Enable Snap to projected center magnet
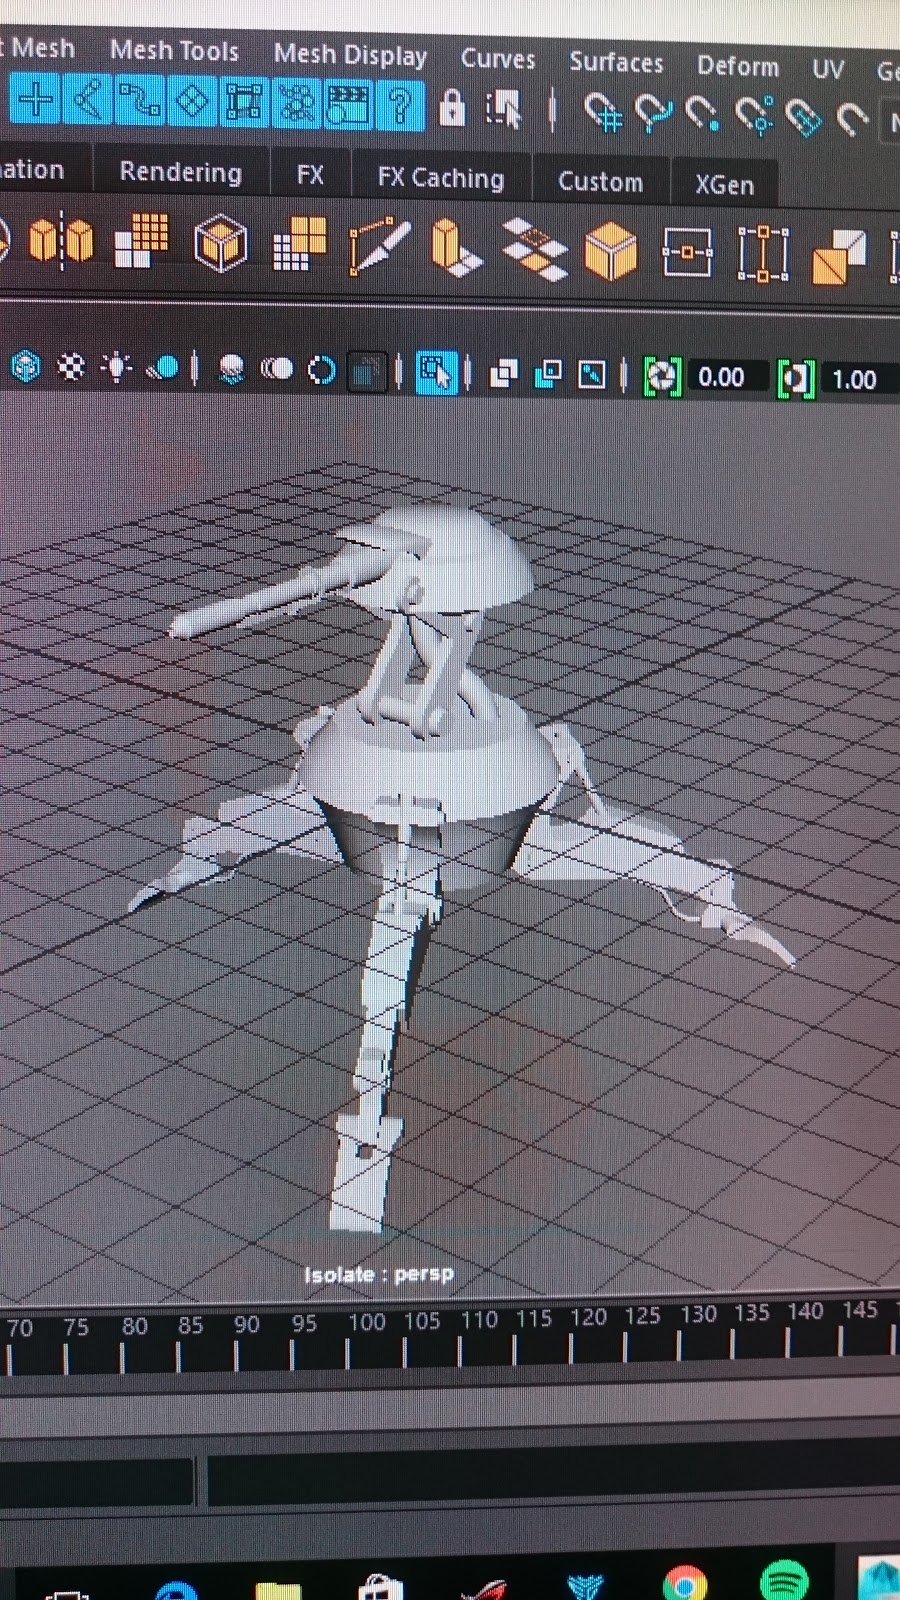The width and height of the screenshot is (900, 1600). 754,115
